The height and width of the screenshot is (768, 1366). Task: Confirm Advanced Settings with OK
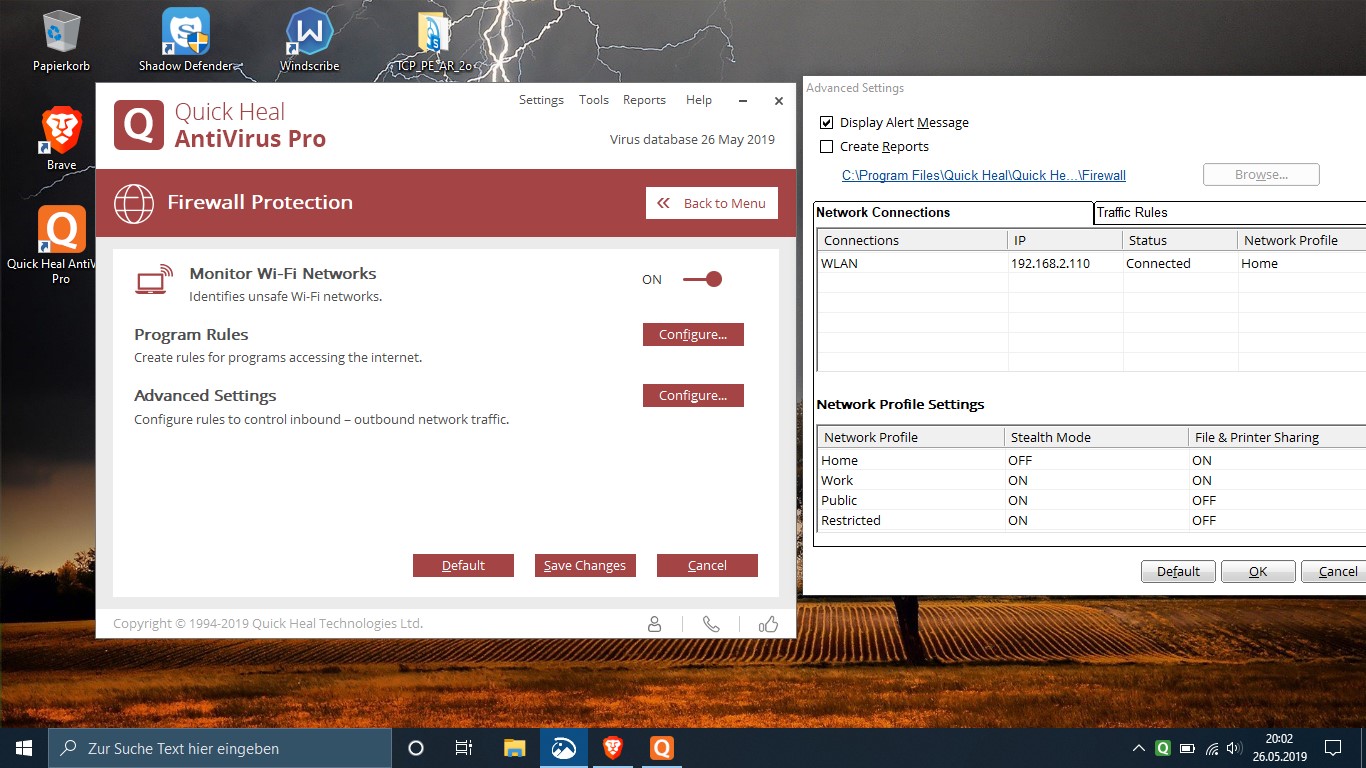(1258, 572)
